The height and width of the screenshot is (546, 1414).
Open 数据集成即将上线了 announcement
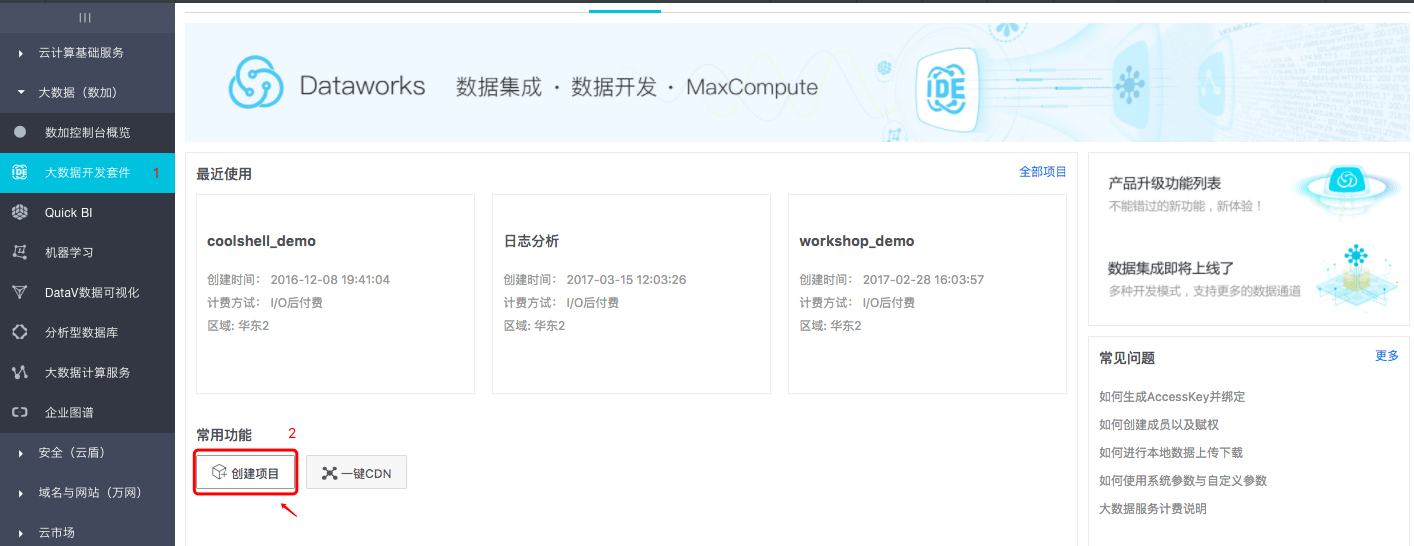(x=1171, y=268)
